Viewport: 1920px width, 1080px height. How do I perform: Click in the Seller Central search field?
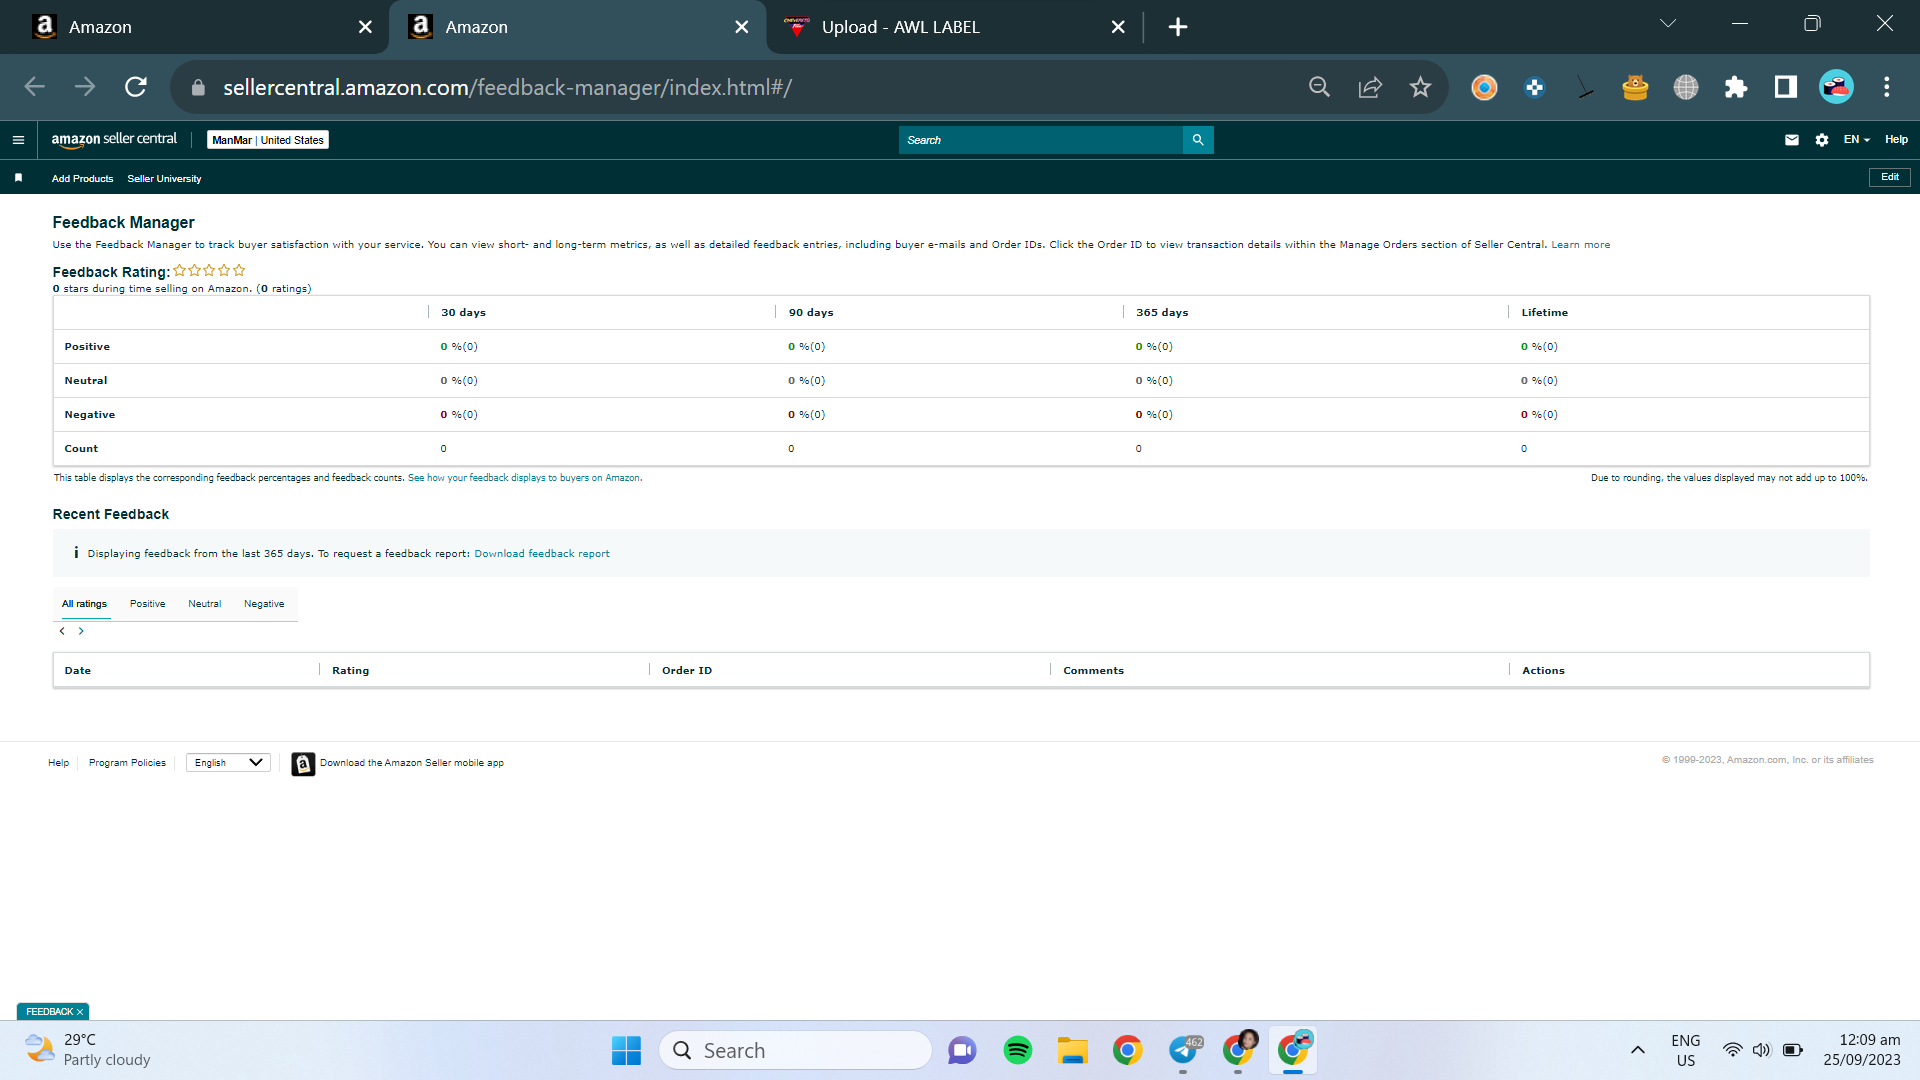click(1040, 140)
